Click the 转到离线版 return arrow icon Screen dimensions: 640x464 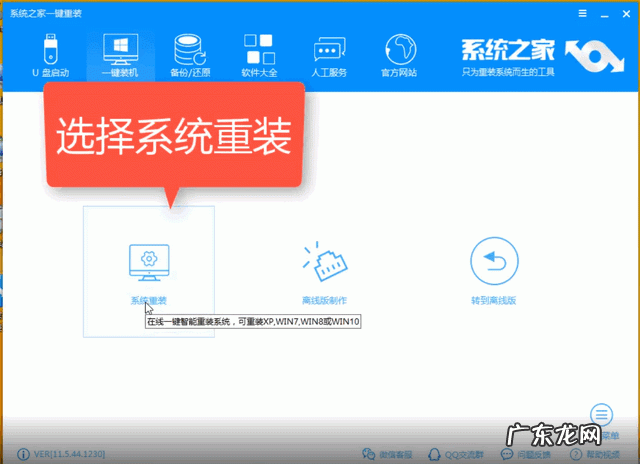(494, 261)
